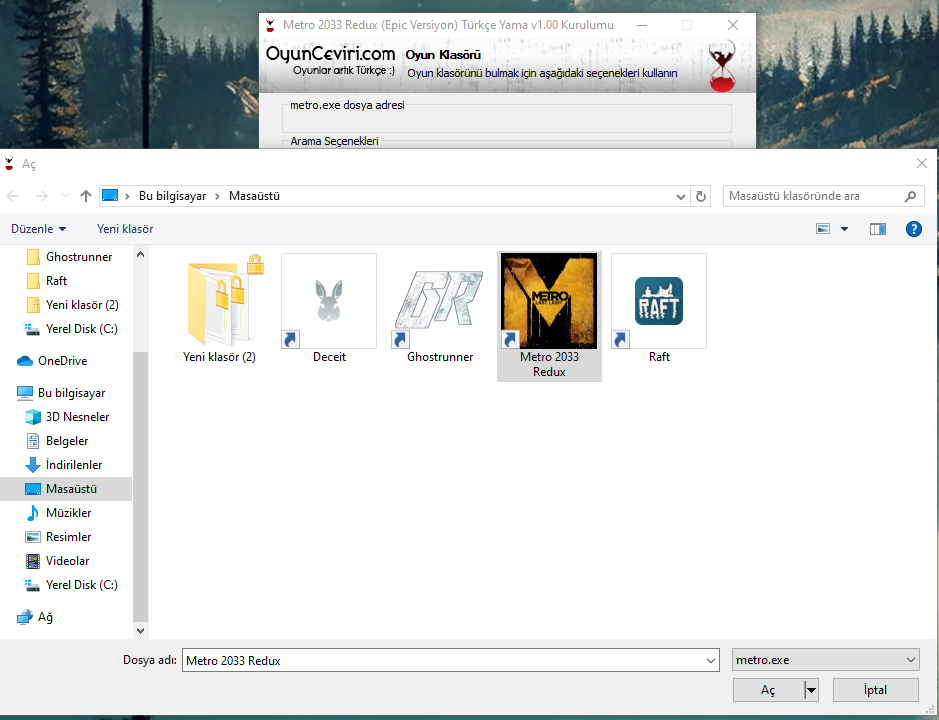Select OneDrive in the navigation pane
This screenshot has height=720, width=939.
click(53, 361)
